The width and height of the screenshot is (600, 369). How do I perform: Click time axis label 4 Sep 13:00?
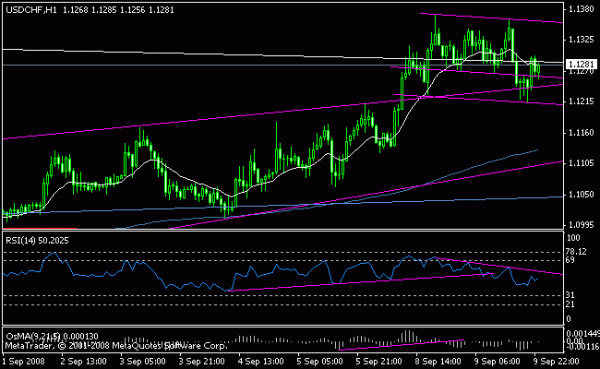point(261,361)
